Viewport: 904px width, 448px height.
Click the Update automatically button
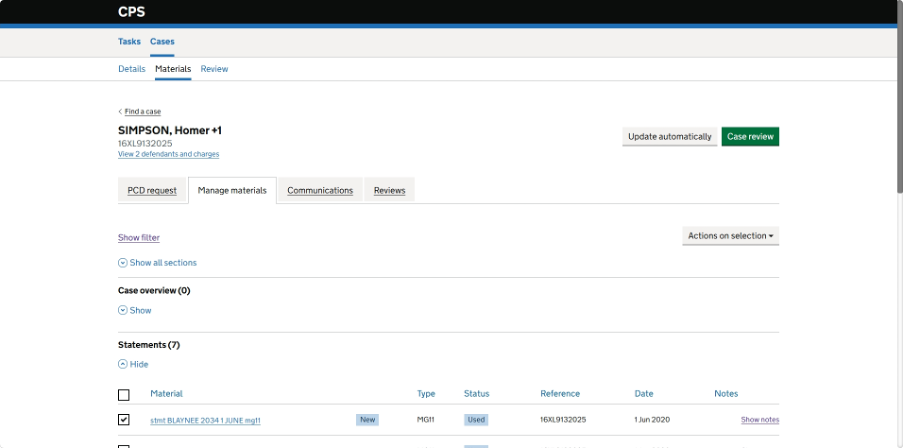point(669,137)
